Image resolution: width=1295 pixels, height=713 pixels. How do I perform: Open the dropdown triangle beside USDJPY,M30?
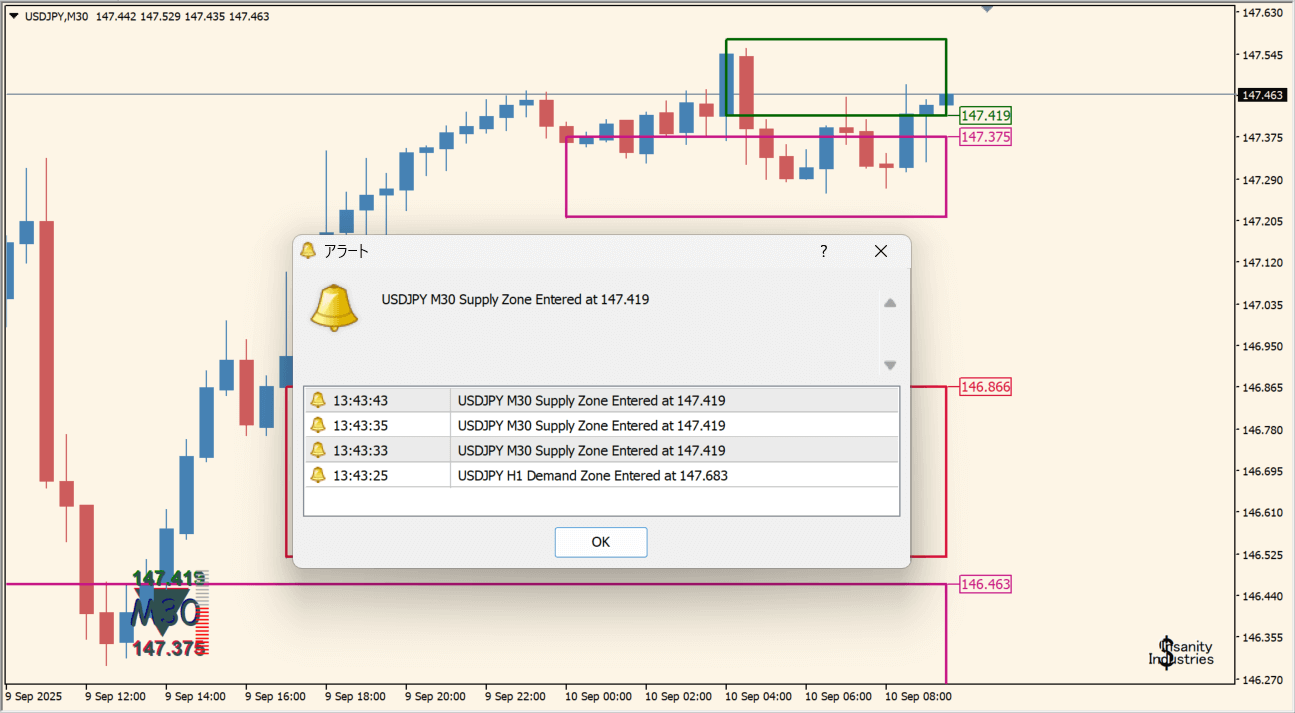click(14, 16)
